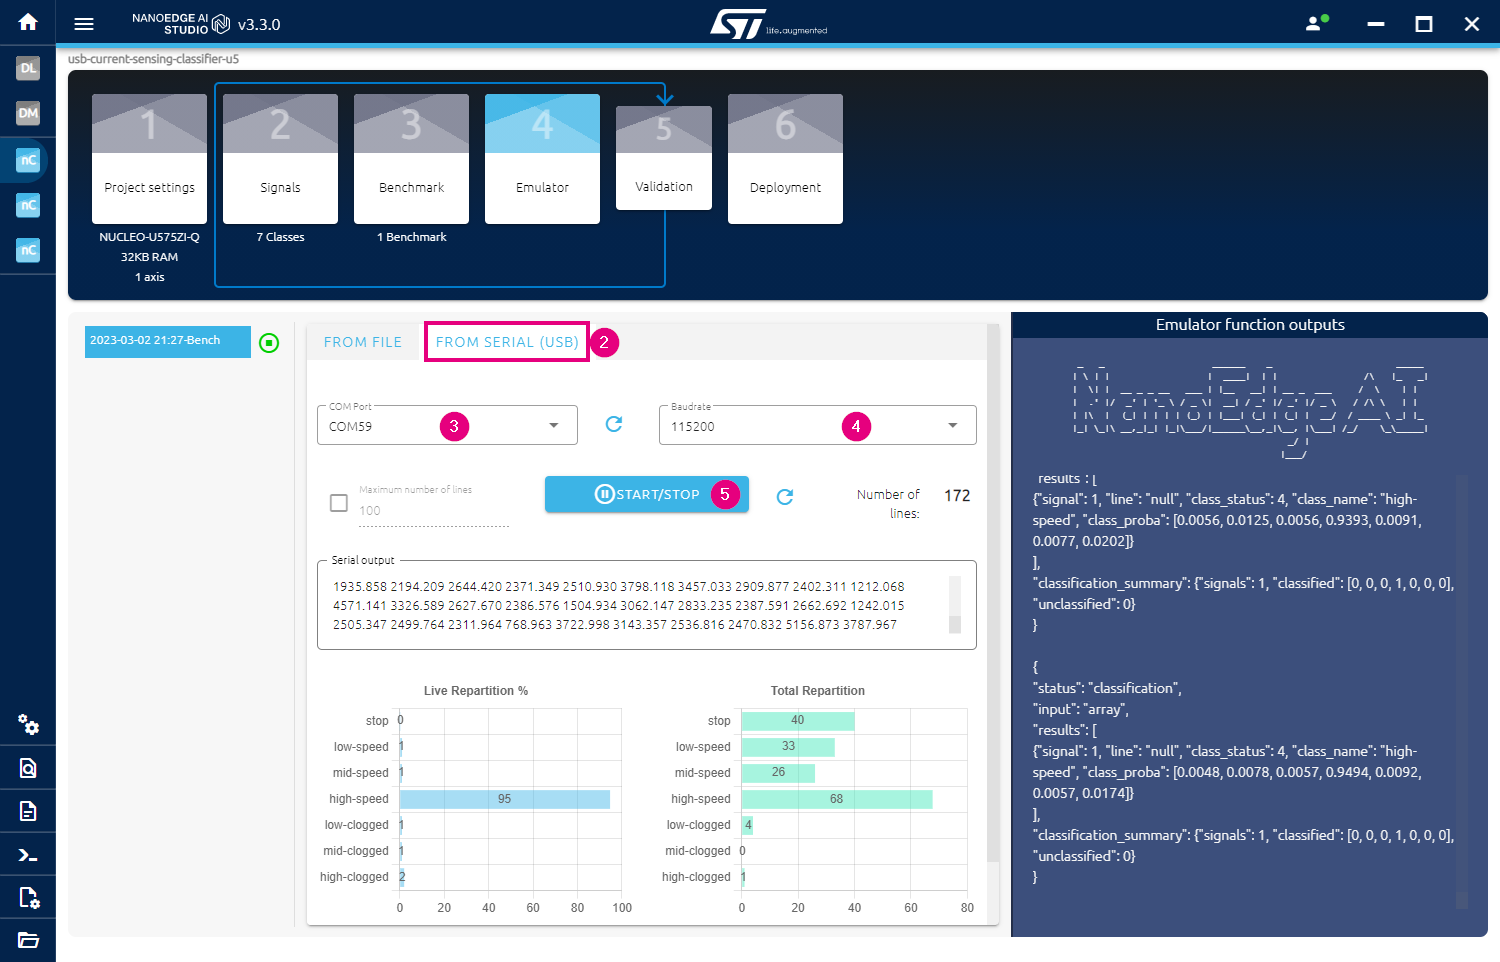1500x962 pixels.
Task: Click the main panel vertical scrollbar
Action: coord(992,593)
